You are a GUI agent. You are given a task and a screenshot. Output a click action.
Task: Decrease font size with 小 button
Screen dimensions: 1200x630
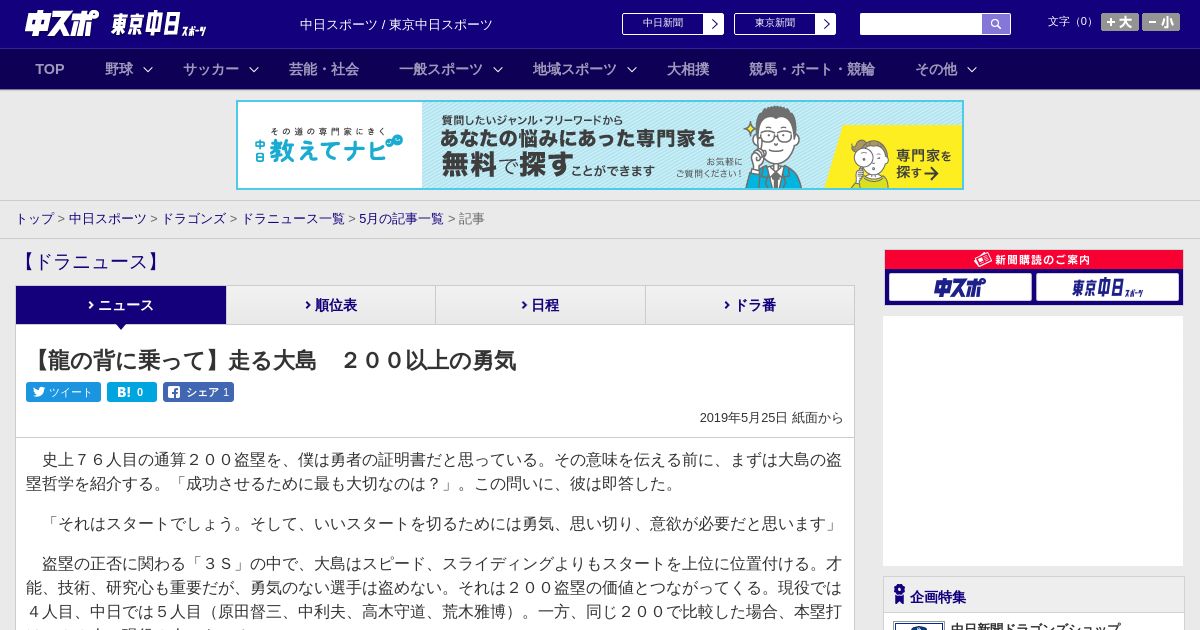click(1161, 22)
